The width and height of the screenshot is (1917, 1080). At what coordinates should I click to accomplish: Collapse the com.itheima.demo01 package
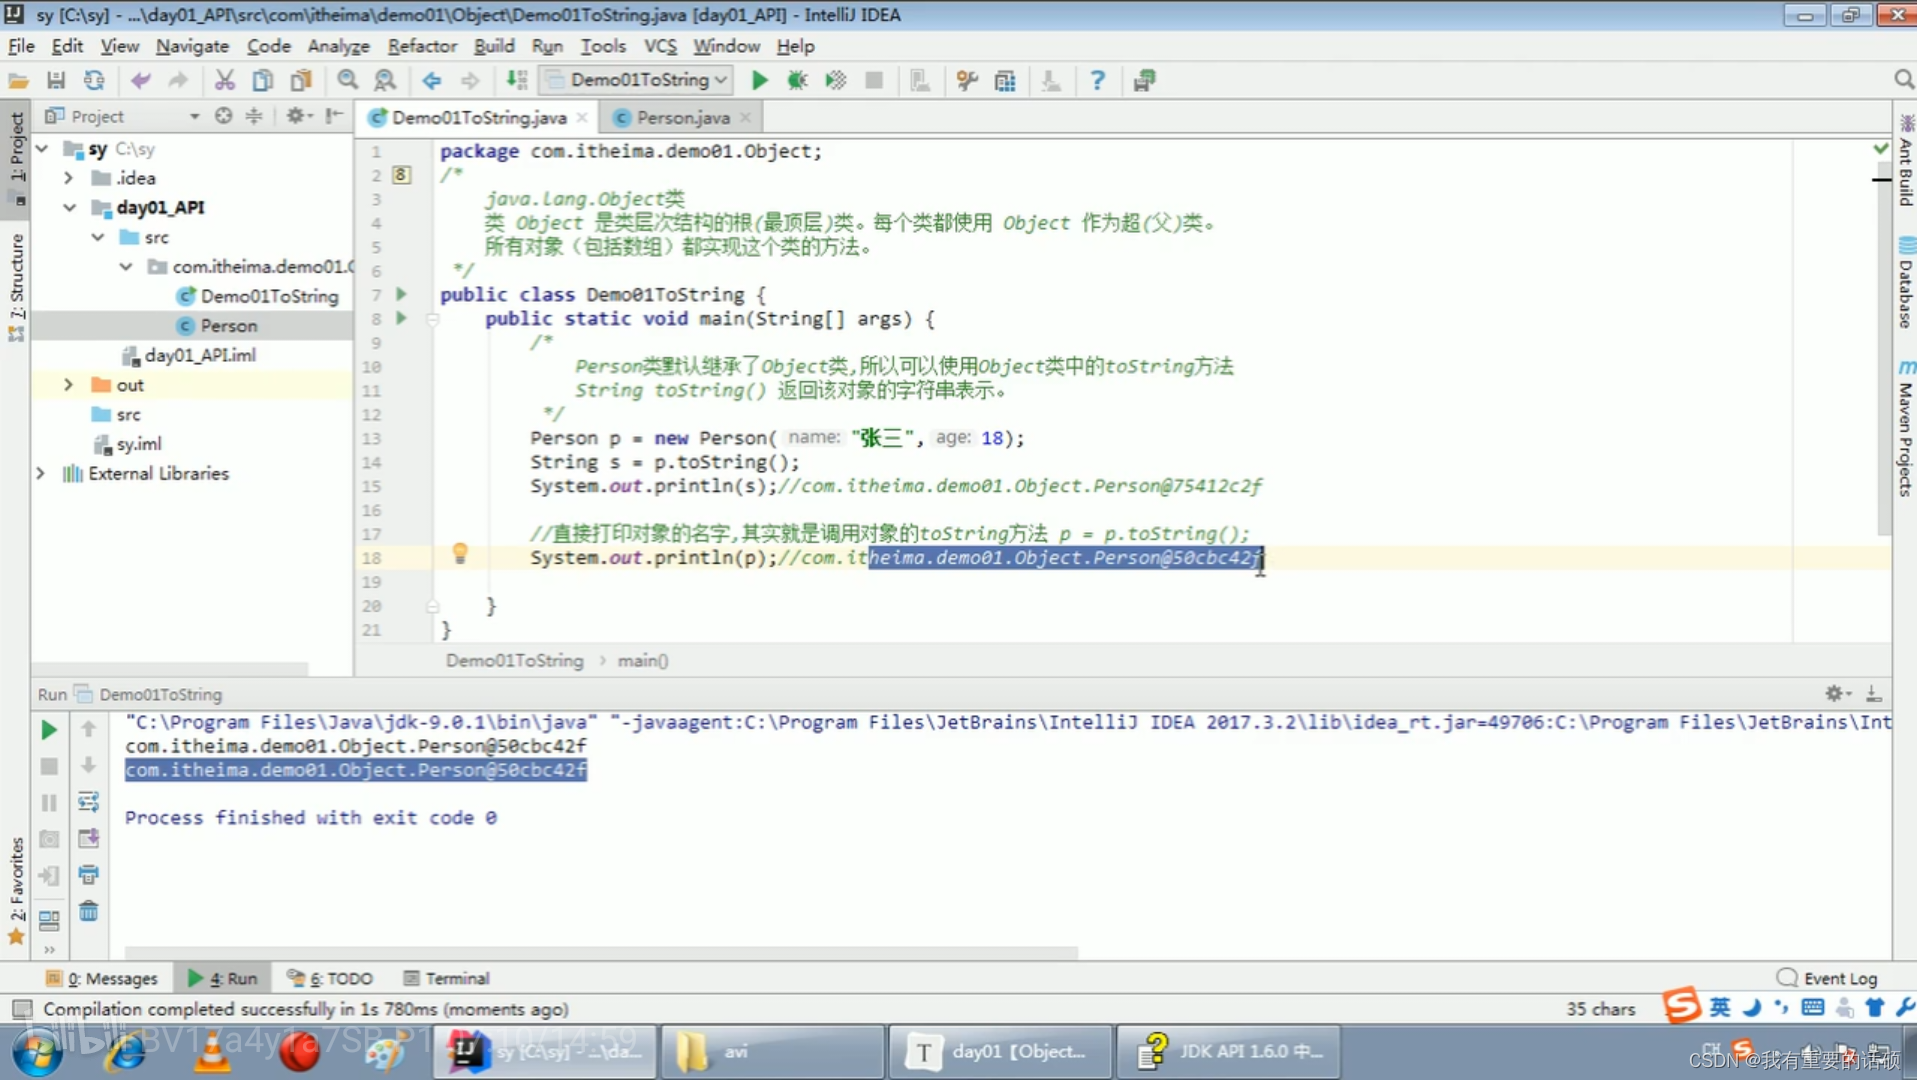click(x=126, y=266)
